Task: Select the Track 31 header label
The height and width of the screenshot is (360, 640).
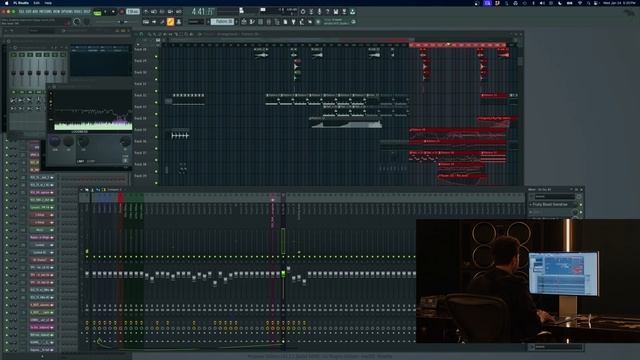Action: [x=140, y=84]
